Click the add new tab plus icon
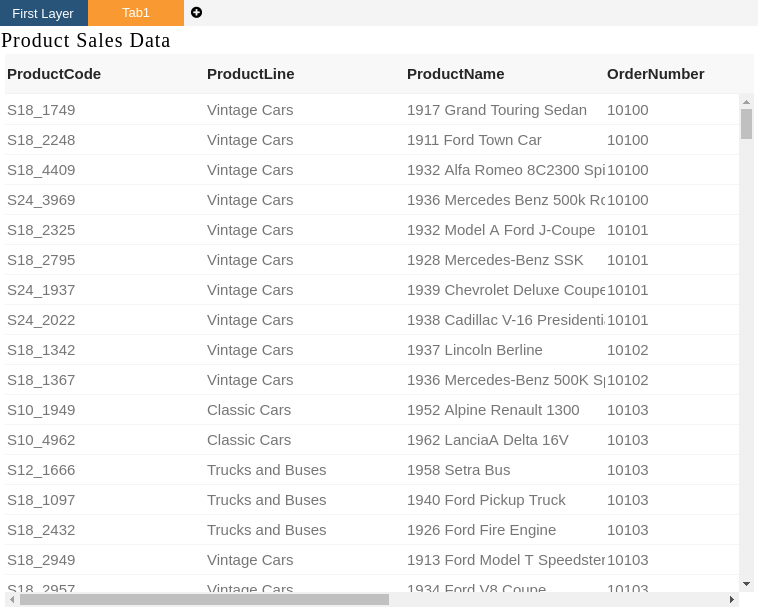Viewport: 758px width, 609px height. (196, 13)
